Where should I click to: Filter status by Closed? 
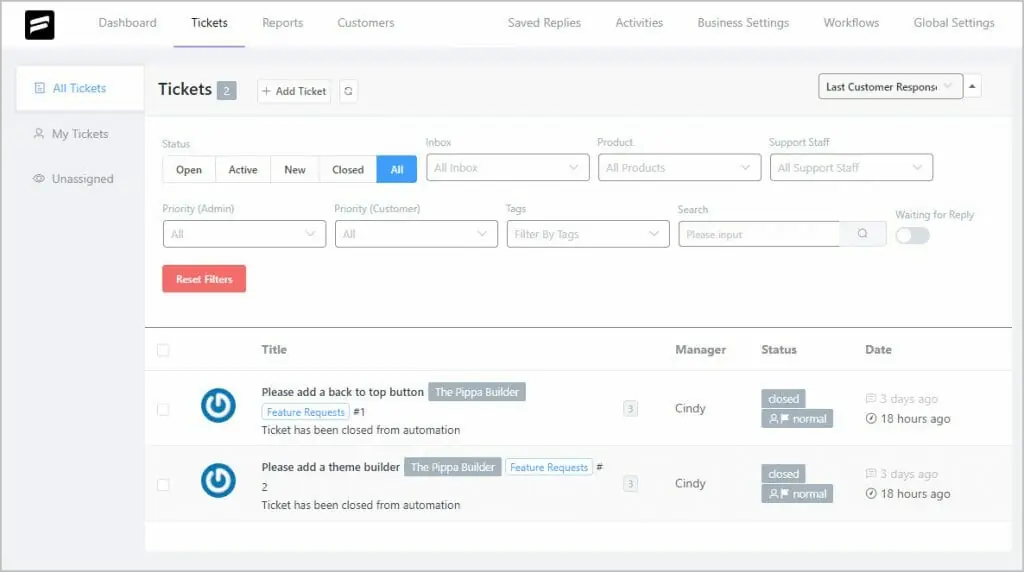347,169
